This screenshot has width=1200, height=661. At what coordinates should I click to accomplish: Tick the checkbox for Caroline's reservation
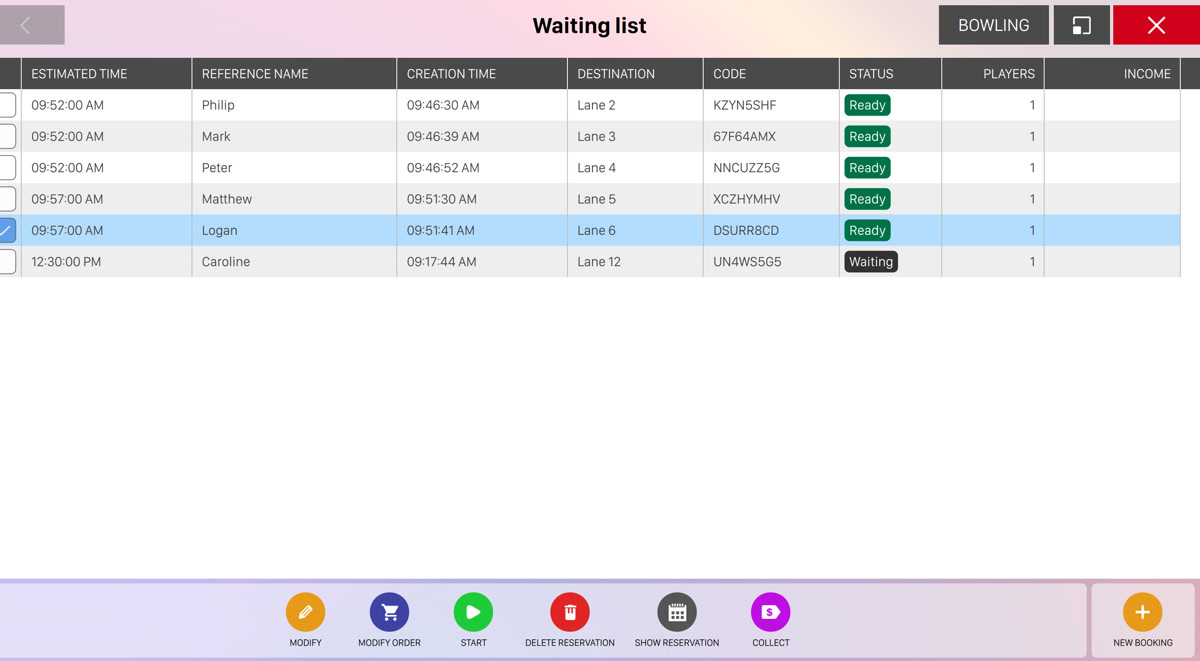tap(8, 262)
